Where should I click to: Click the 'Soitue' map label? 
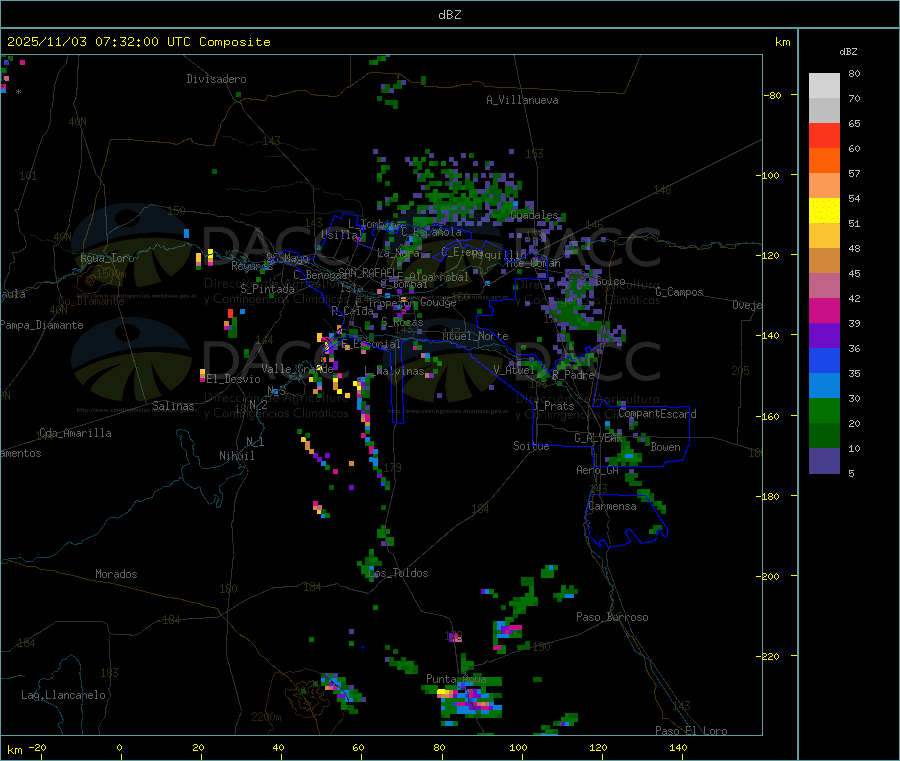531,446
